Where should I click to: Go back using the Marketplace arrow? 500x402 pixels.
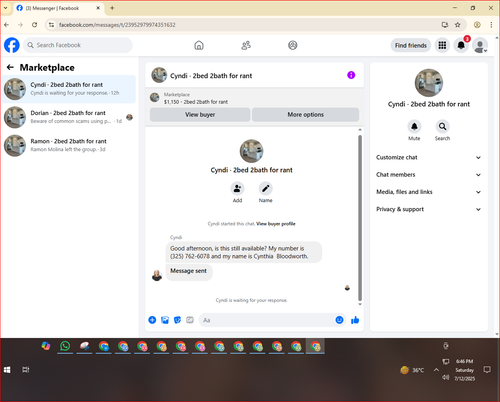click(x=10, y=67)
